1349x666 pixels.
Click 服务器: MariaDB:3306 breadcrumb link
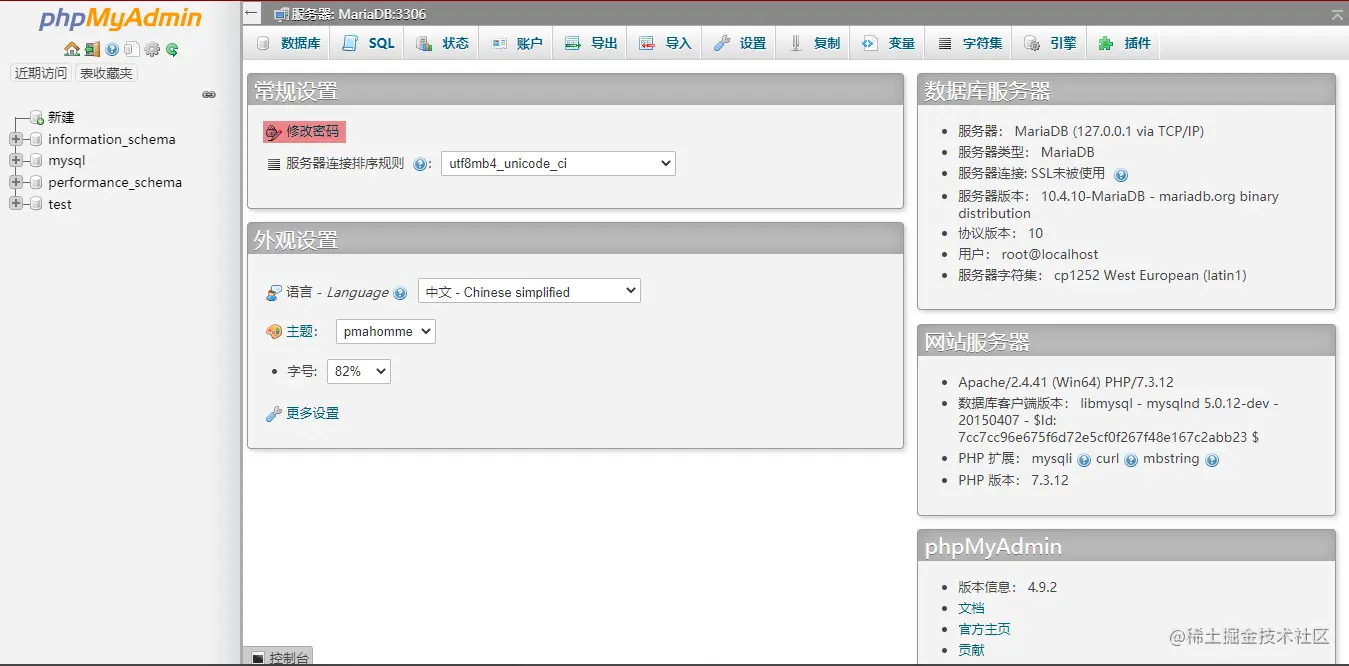coord(359,14)
